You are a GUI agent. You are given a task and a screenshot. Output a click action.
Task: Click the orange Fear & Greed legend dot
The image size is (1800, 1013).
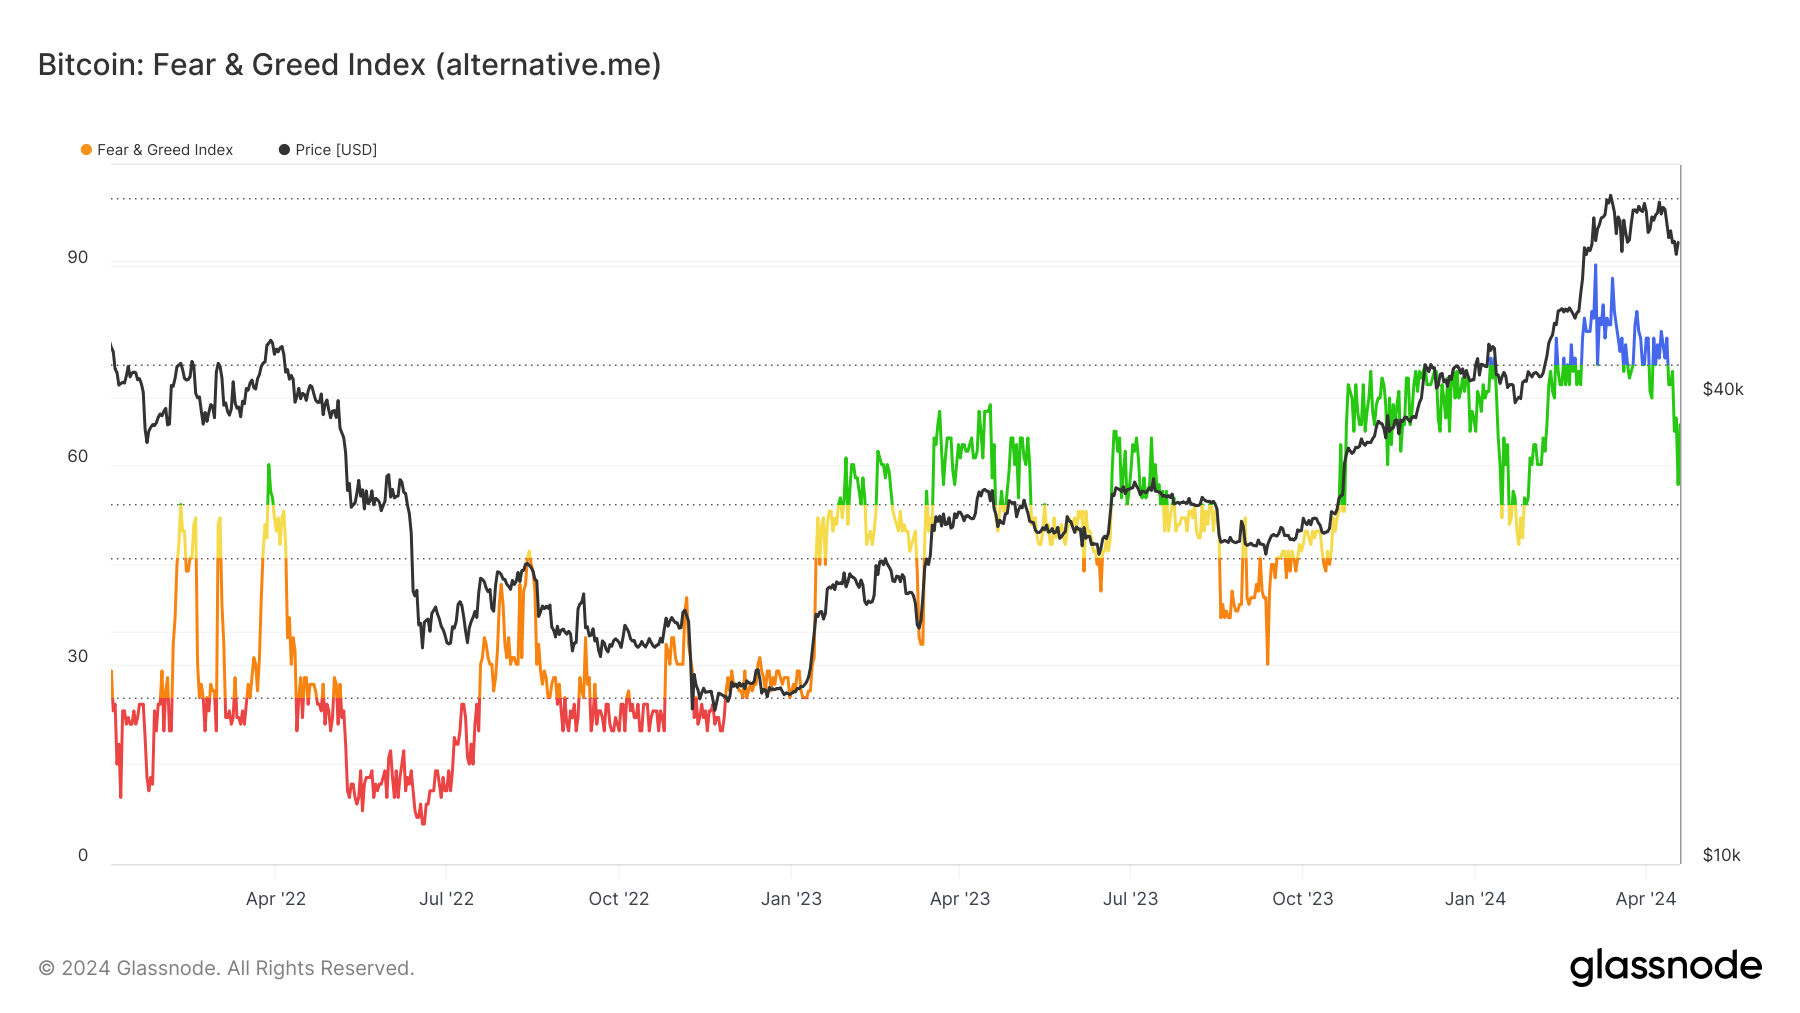(x=86, y=150)
